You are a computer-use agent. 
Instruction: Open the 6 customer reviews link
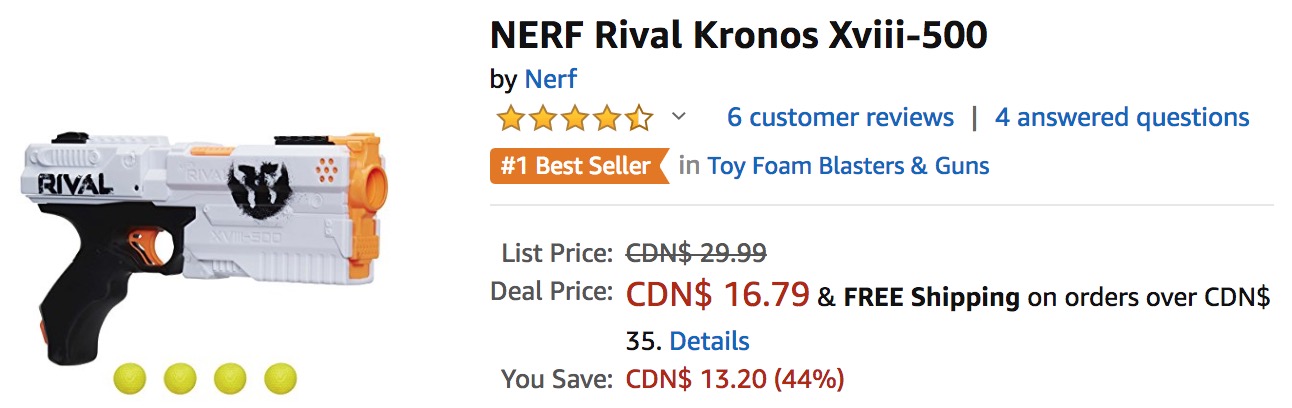[x=840, y=118]
